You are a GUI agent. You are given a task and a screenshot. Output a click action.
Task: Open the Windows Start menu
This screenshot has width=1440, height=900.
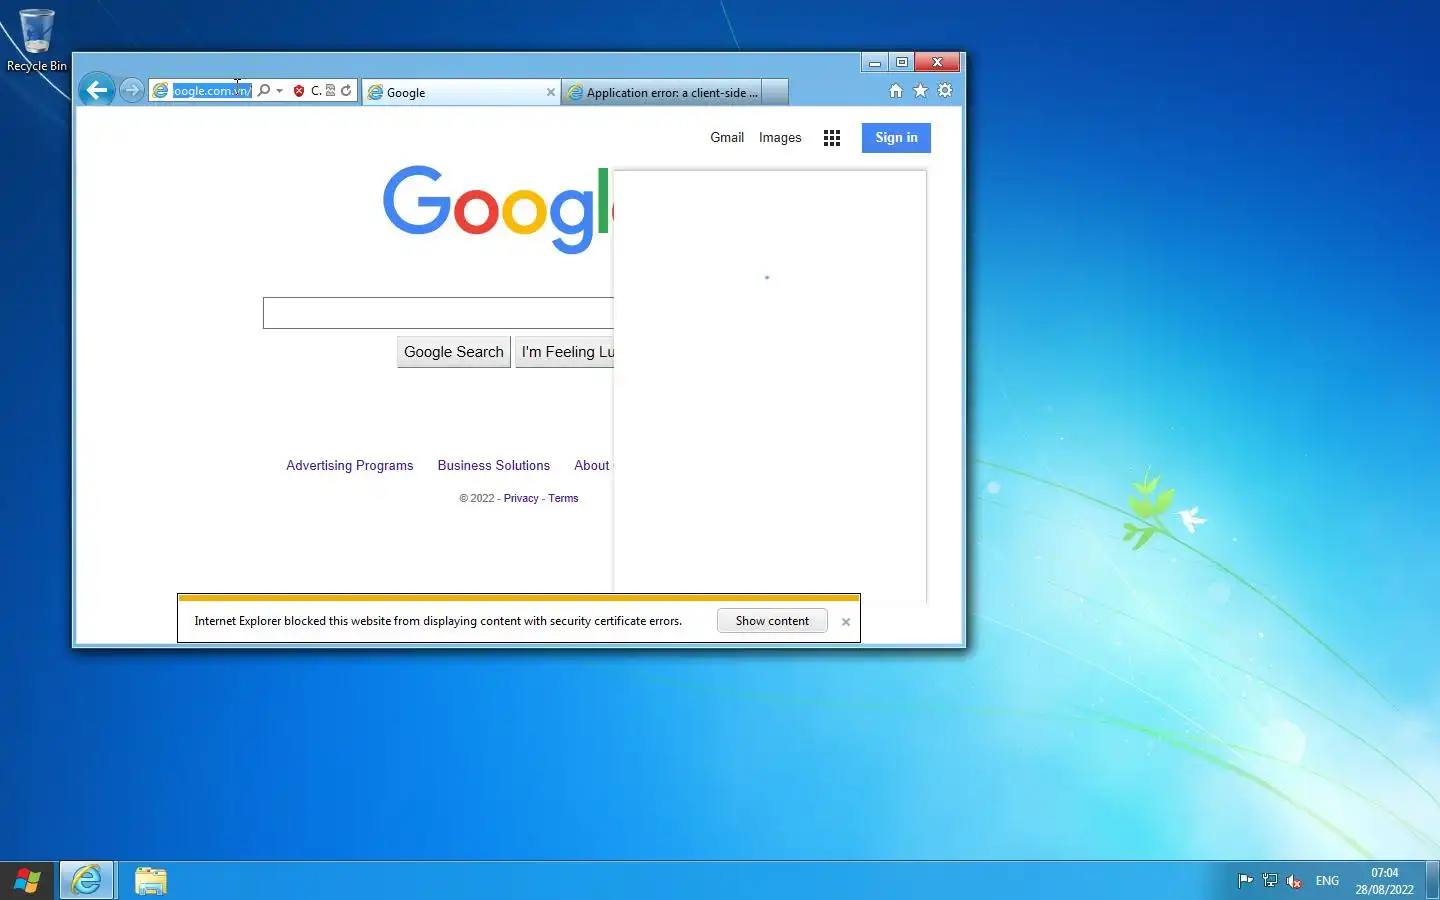[x=27, y=881]
